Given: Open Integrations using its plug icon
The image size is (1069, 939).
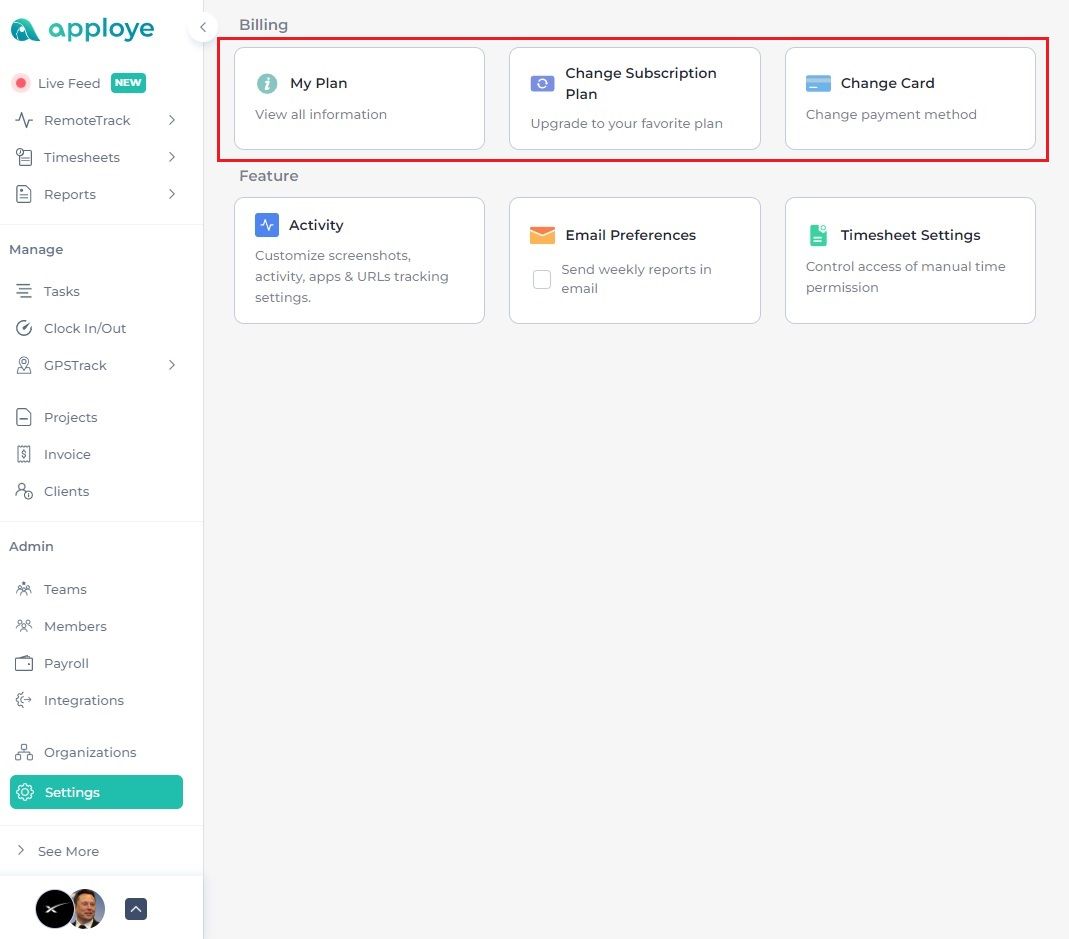Looking at the screenshot, I should (22, 700).
